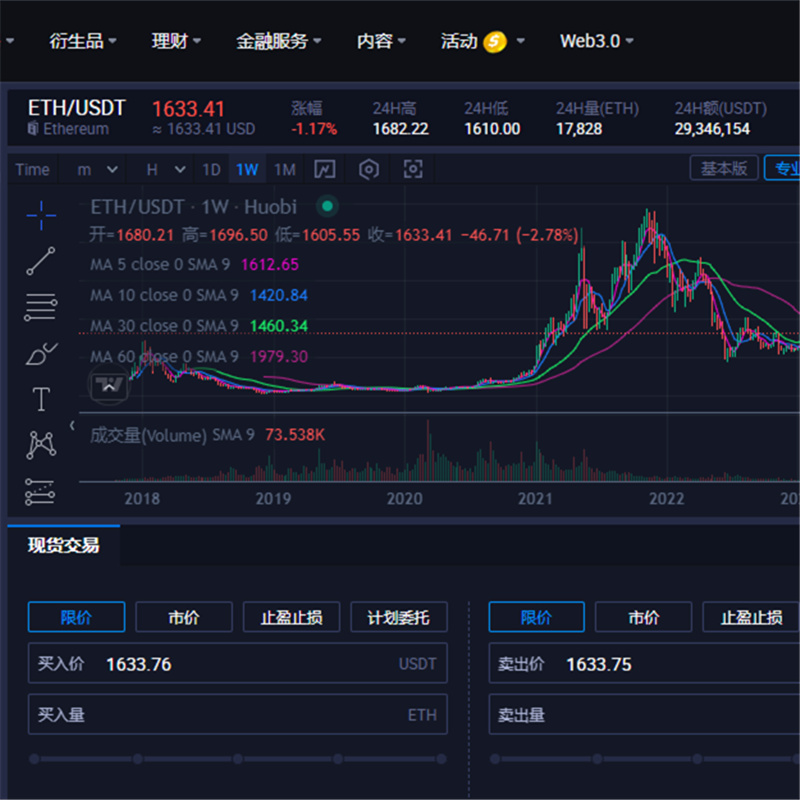Toggle fullscreen chart icon

coord(413,169)
